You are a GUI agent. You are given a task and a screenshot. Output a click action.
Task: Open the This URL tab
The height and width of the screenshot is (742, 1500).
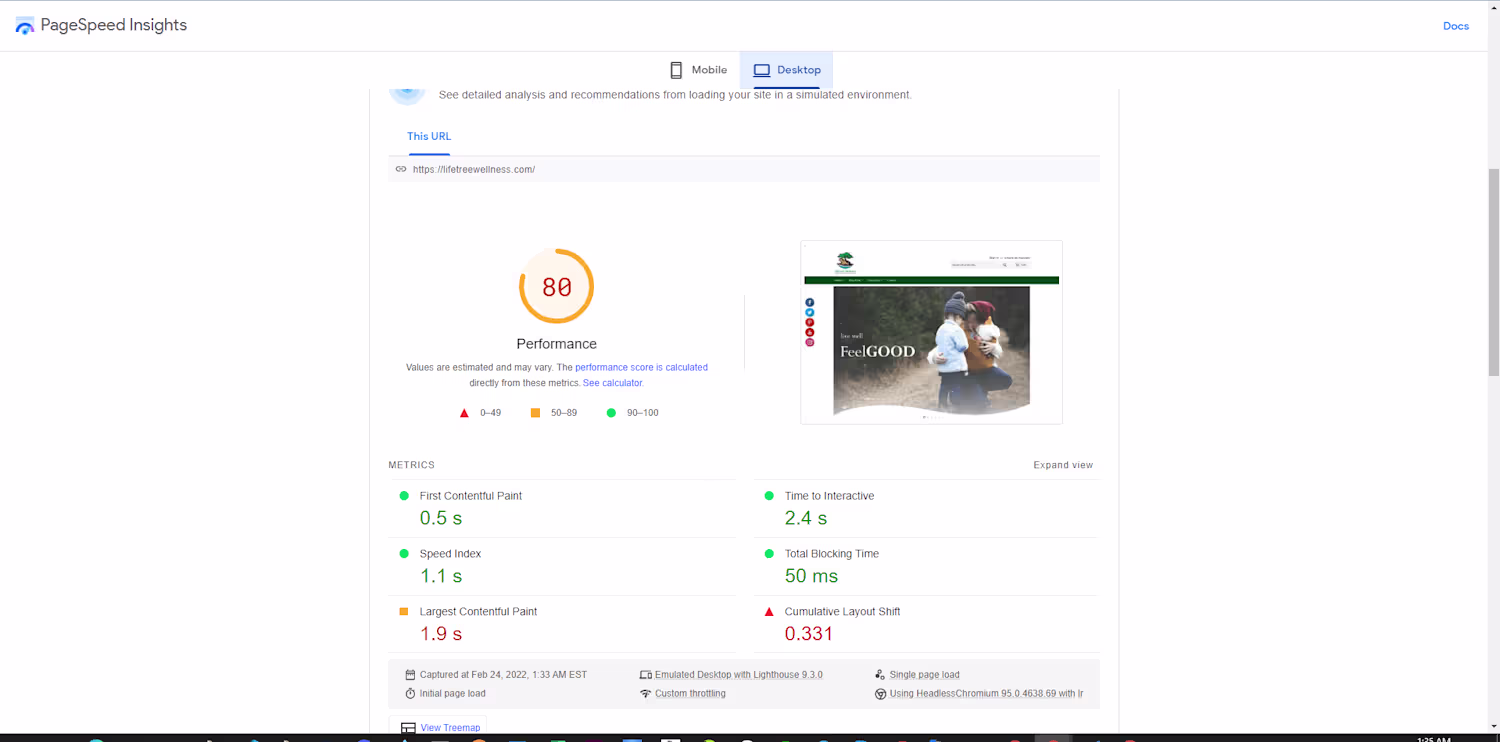point(429,137)
